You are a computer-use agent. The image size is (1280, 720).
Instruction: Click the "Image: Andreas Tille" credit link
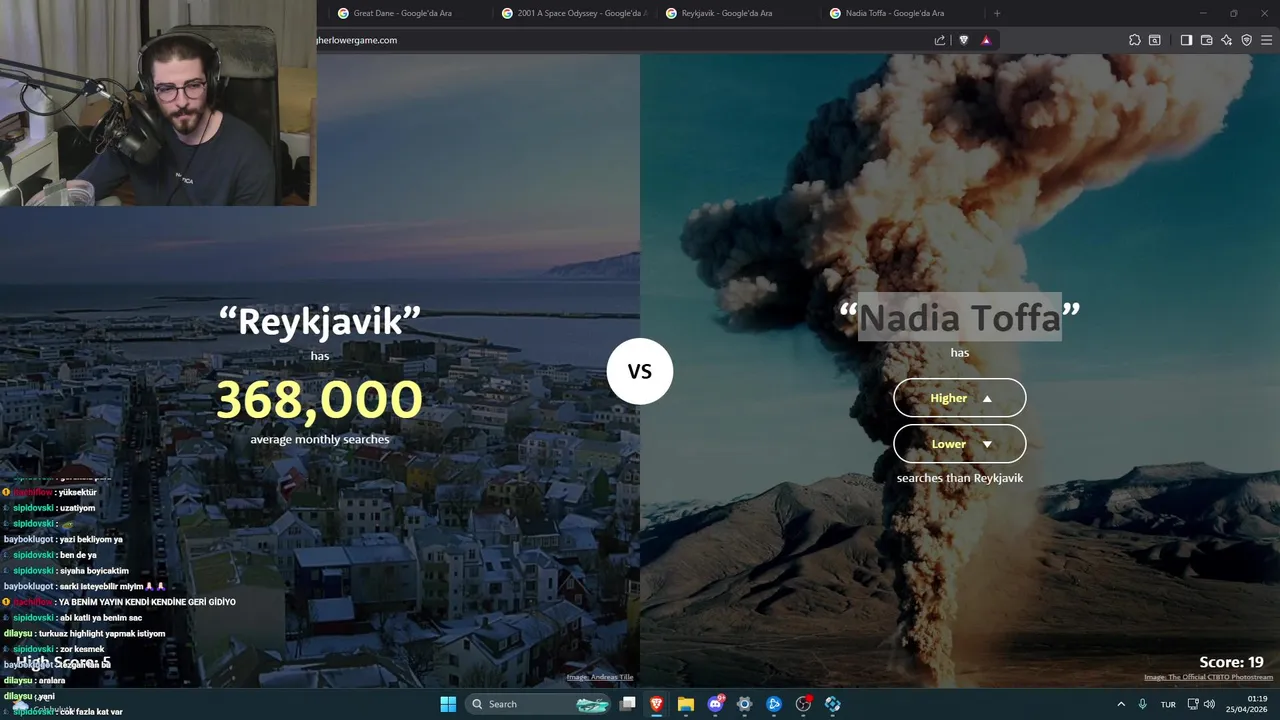[600, 677]
